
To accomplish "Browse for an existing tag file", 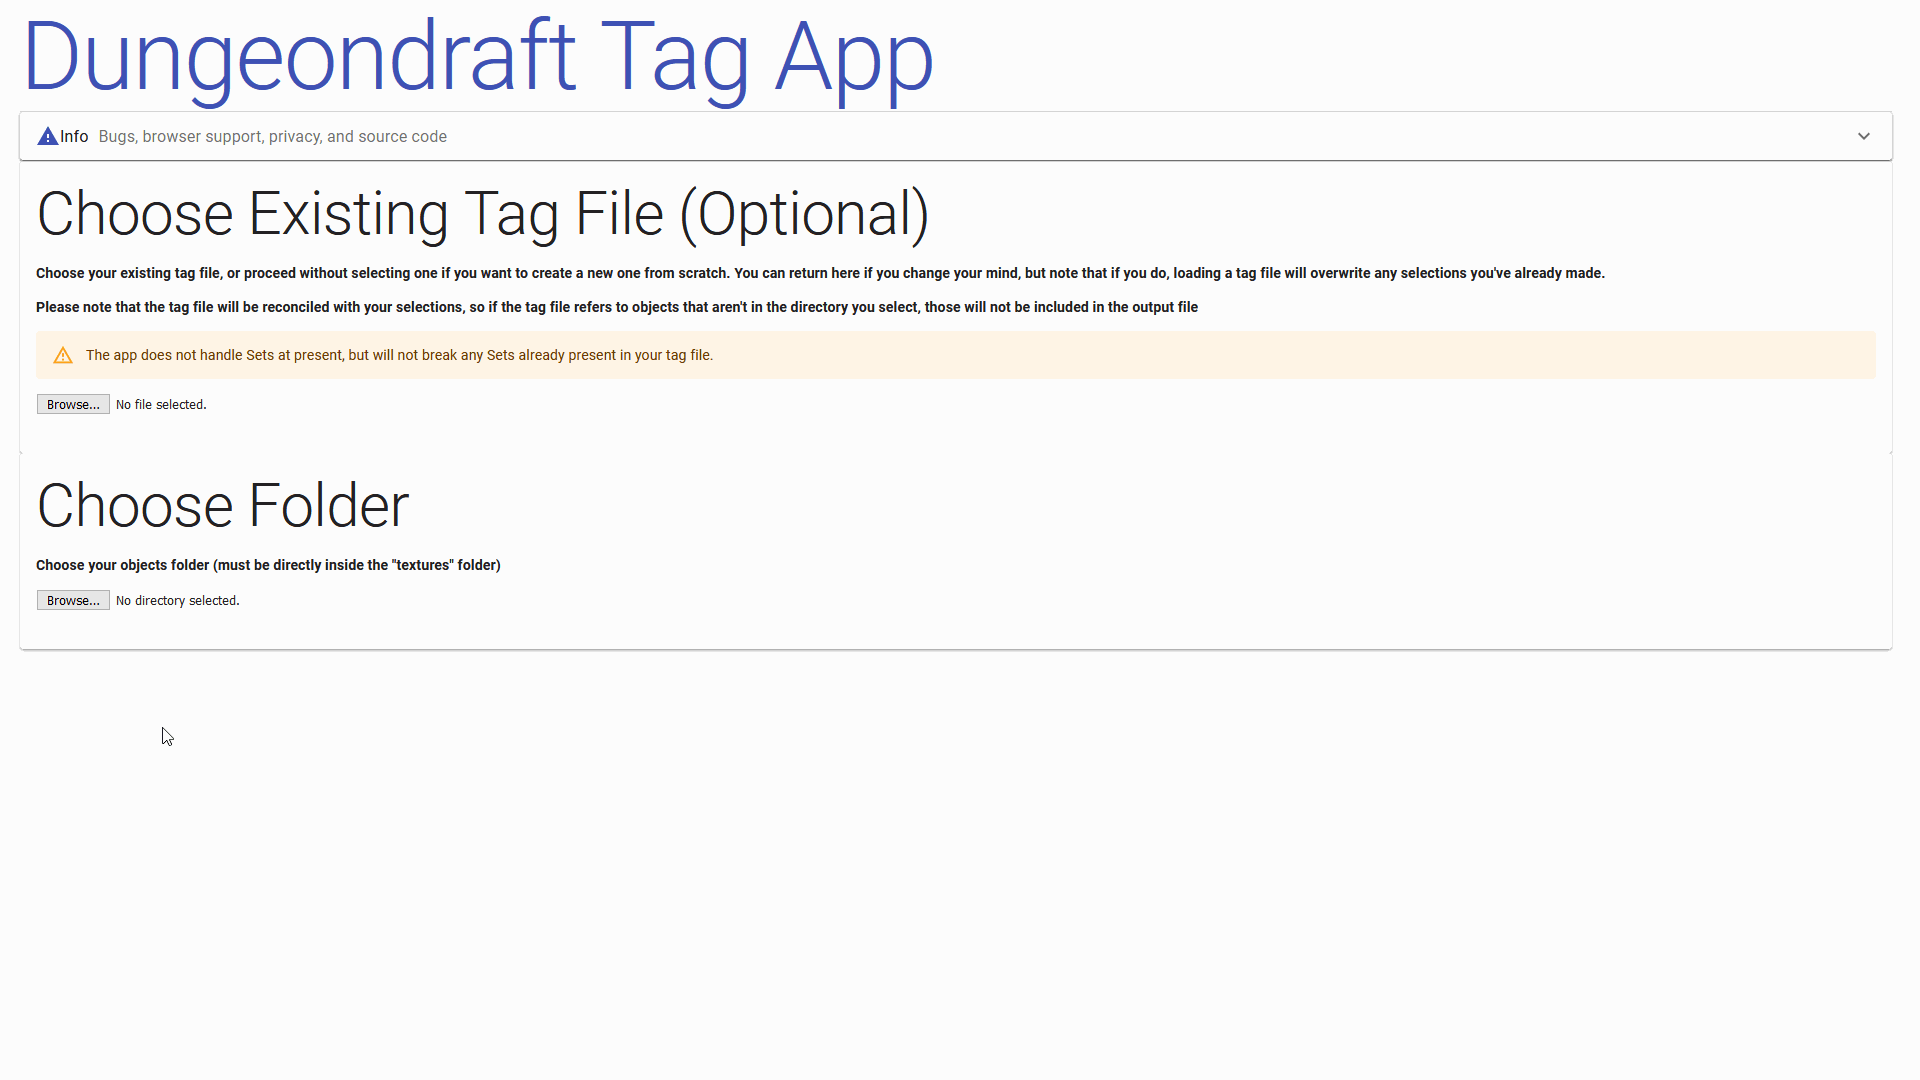I will 73,405.
